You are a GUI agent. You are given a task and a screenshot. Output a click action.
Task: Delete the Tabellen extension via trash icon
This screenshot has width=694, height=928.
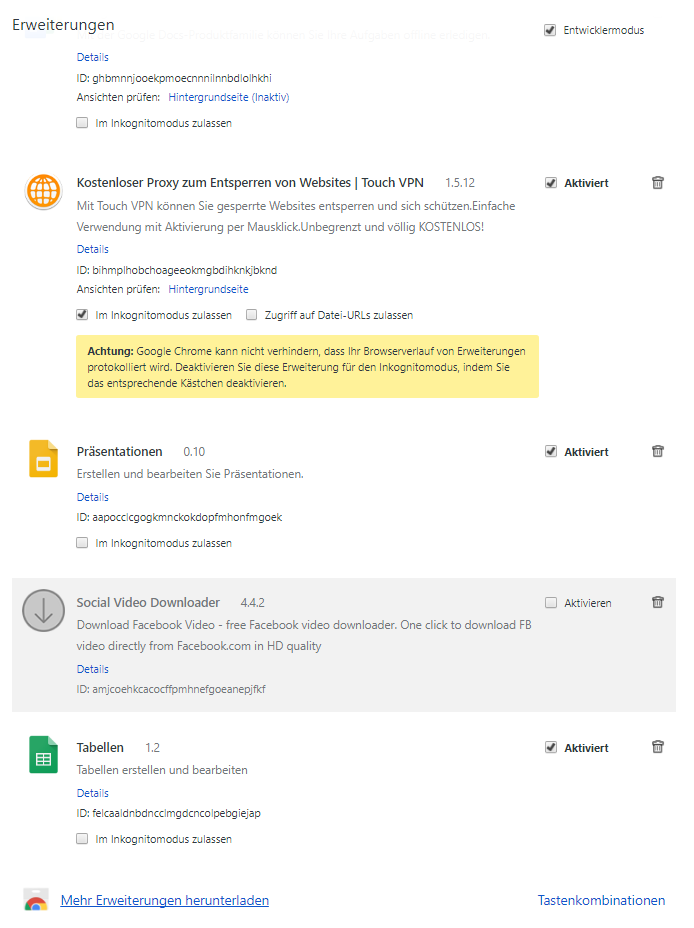pos(657,747)
